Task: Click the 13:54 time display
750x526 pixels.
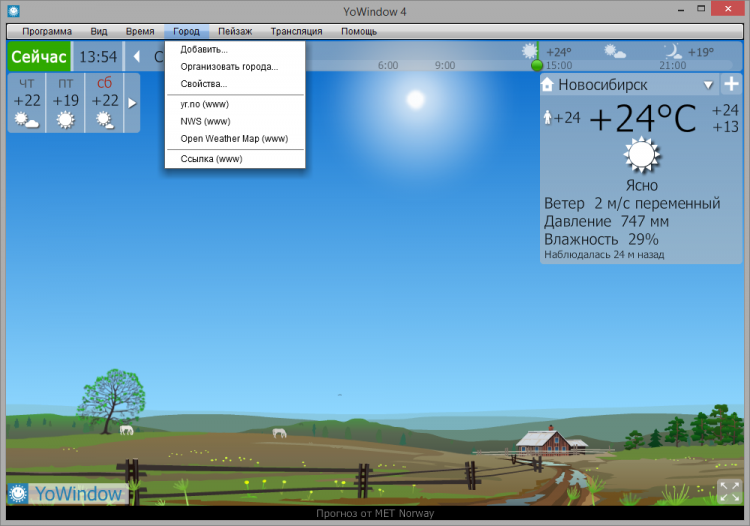Action: tap(98, 57)
